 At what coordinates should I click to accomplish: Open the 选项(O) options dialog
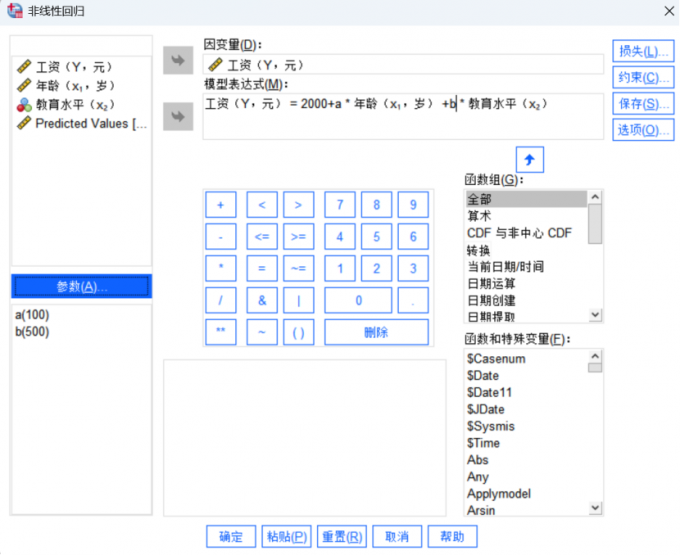click(643, 130)
